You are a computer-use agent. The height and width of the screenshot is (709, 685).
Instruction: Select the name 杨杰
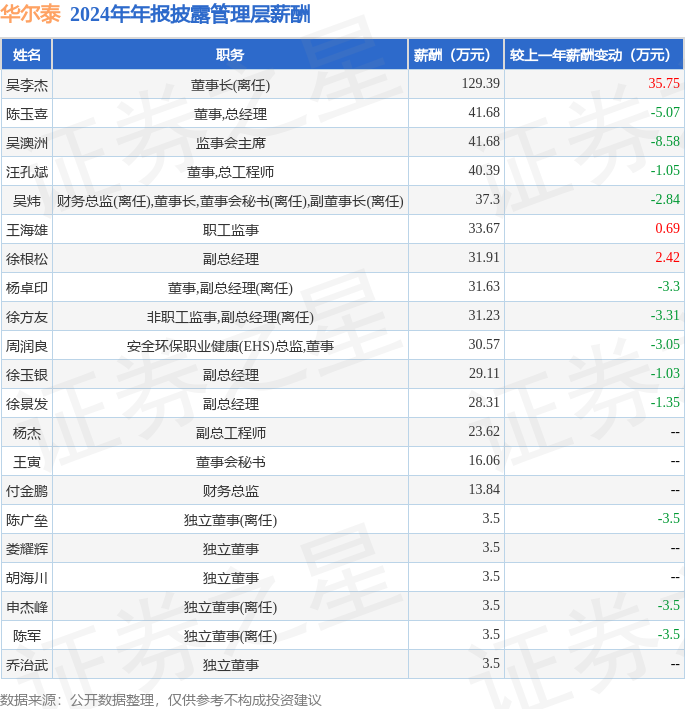pyautogui.click(x=27, y=433)
